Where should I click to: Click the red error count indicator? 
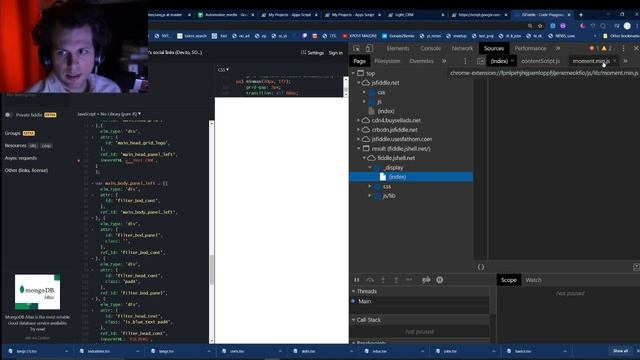tap(594, 48)
